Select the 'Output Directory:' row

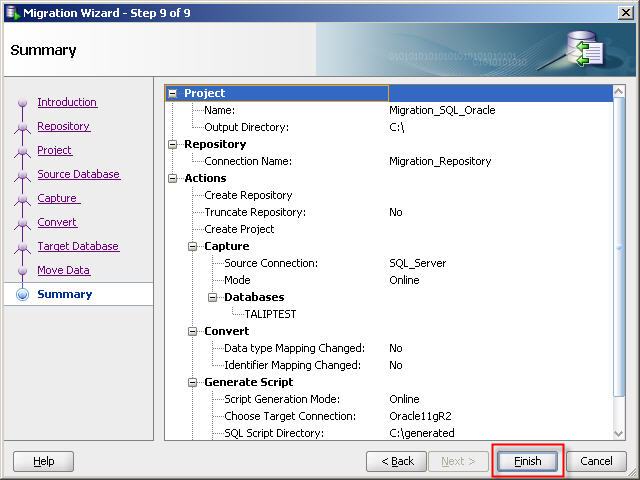[x=389, y=127]
